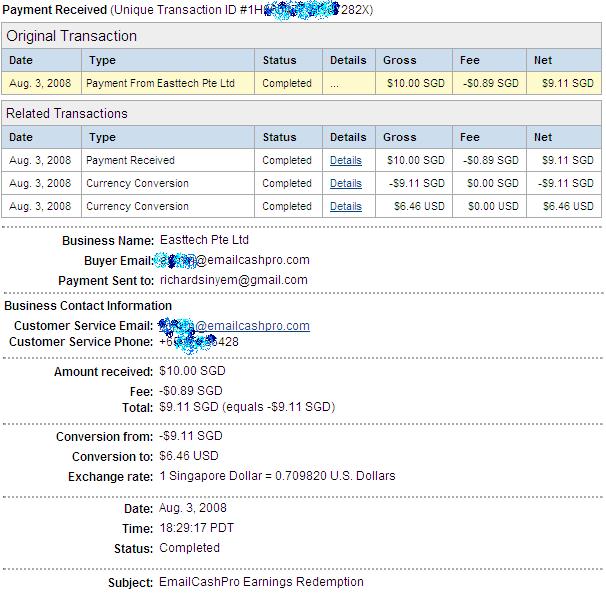Click the customer service emailcashpro.com email link
Viewport: 606px width, 597px height.
click(x=235, y=326)
